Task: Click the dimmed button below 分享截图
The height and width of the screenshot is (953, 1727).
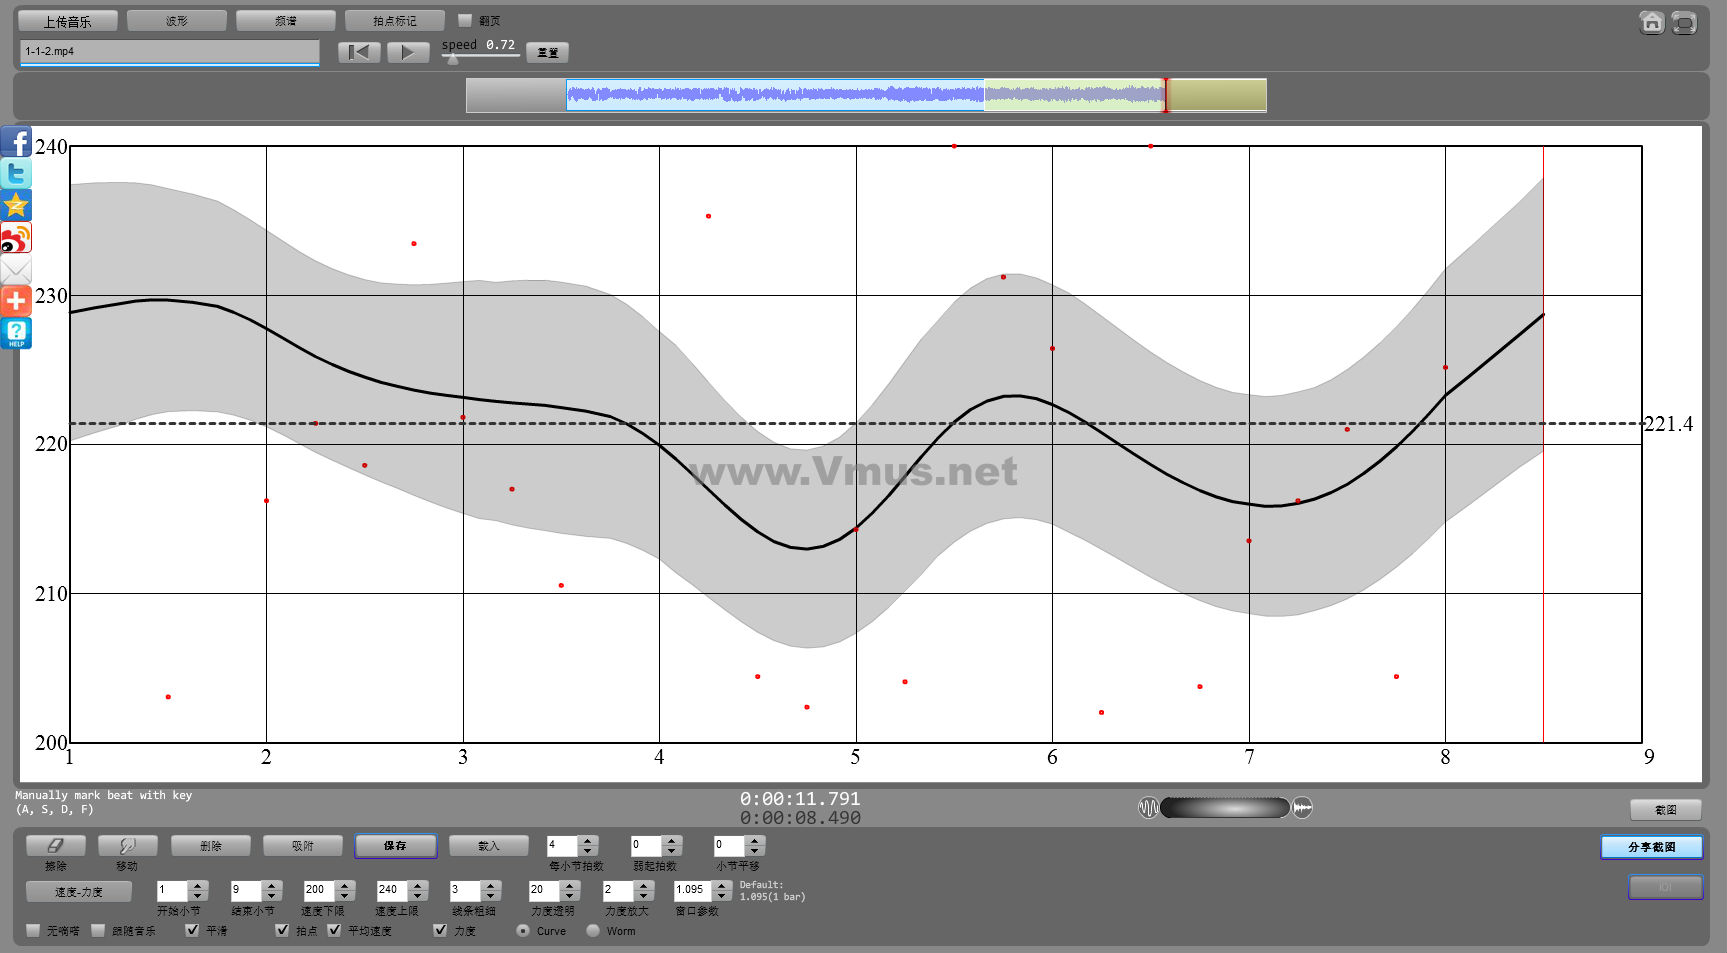Action: point(1666,887)
